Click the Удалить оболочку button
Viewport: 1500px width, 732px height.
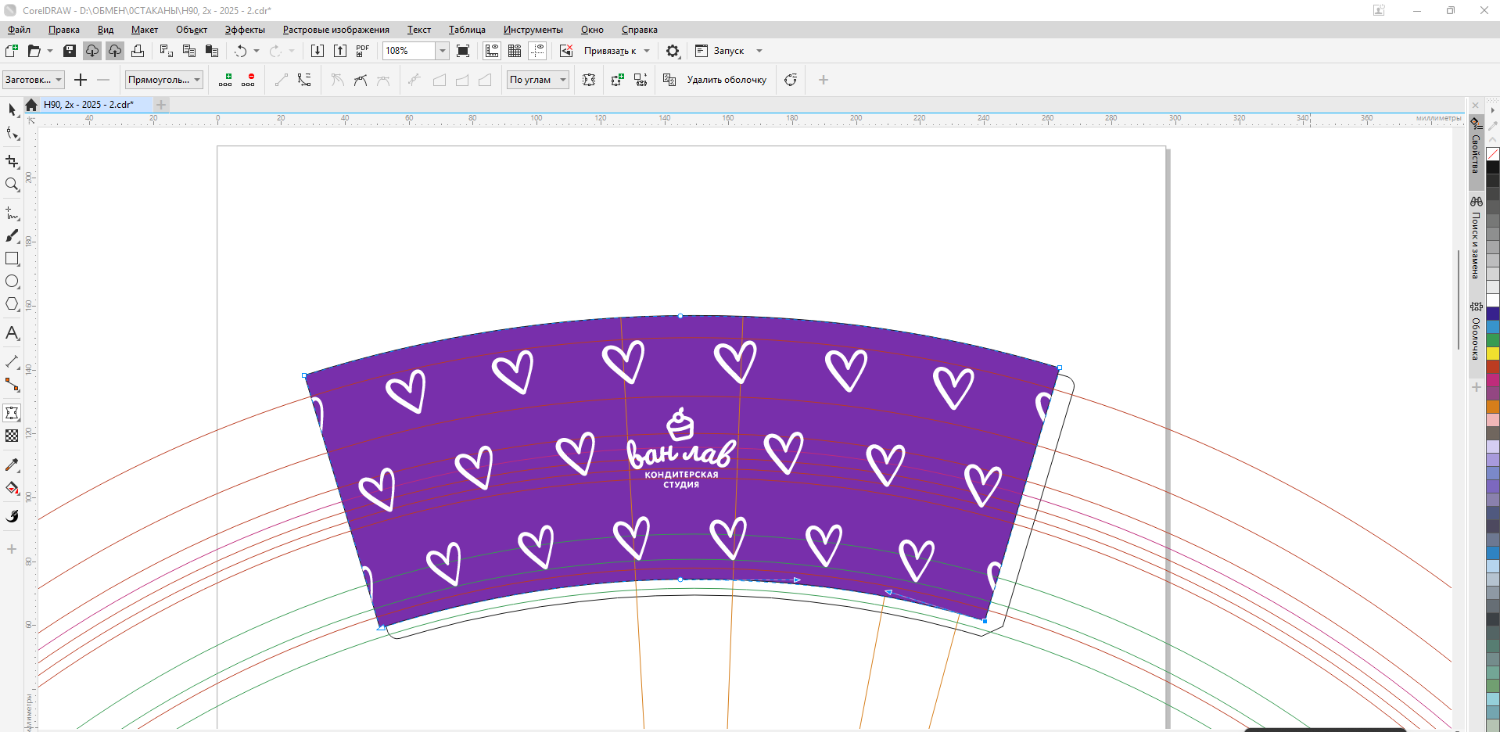(x=726, y=80)
